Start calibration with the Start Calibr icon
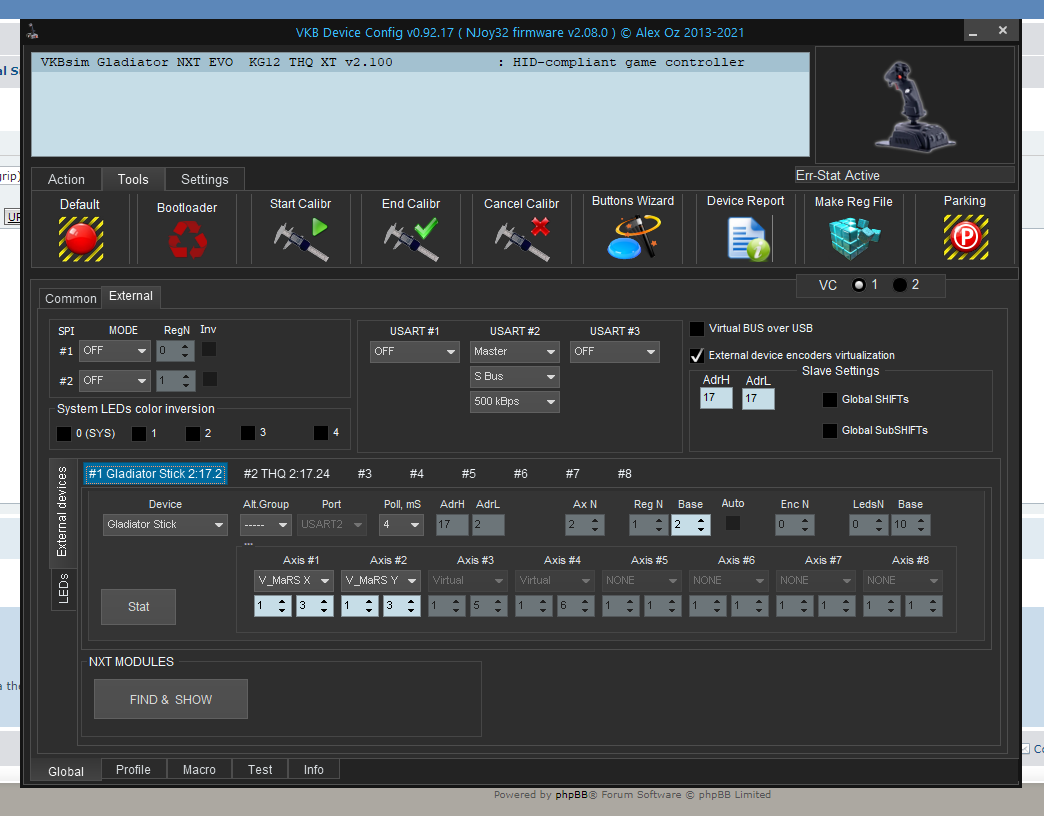1044x816 pixels. click(301, 240)
